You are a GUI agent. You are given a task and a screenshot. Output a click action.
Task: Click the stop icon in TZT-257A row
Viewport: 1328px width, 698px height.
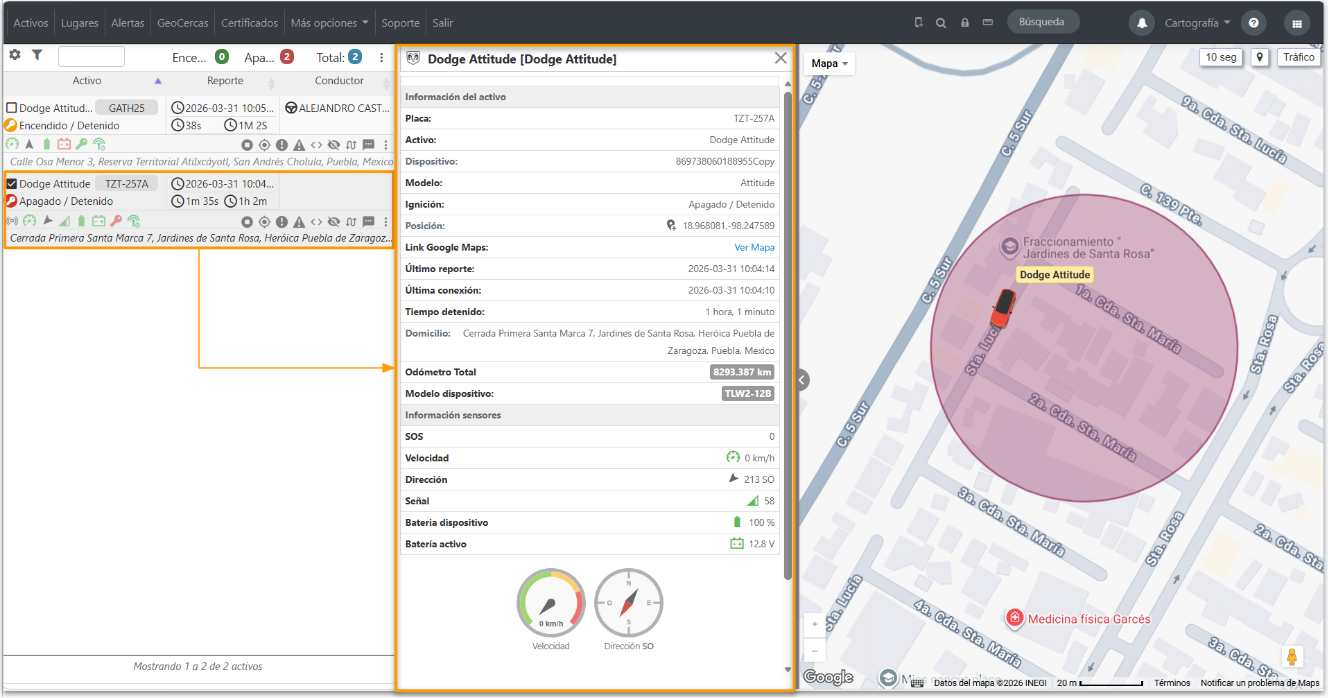click(x=247, y=221)
